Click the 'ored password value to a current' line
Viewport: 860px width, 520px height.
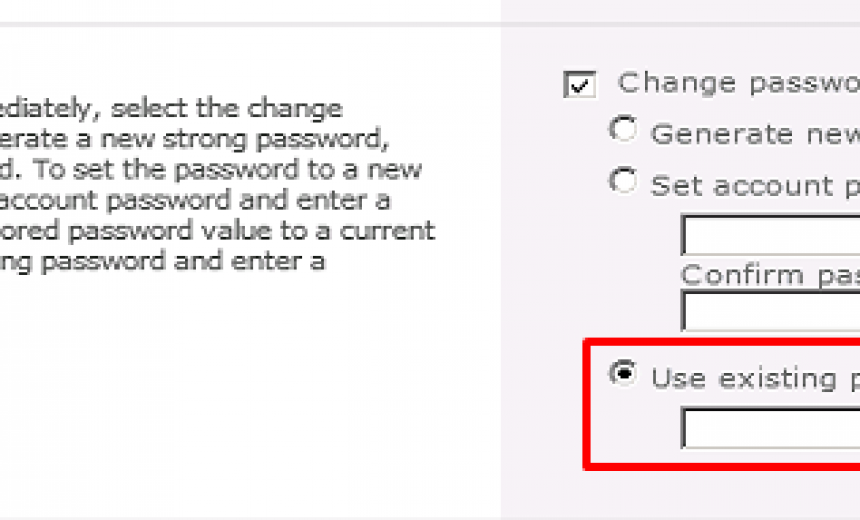(x=217, y=231)
